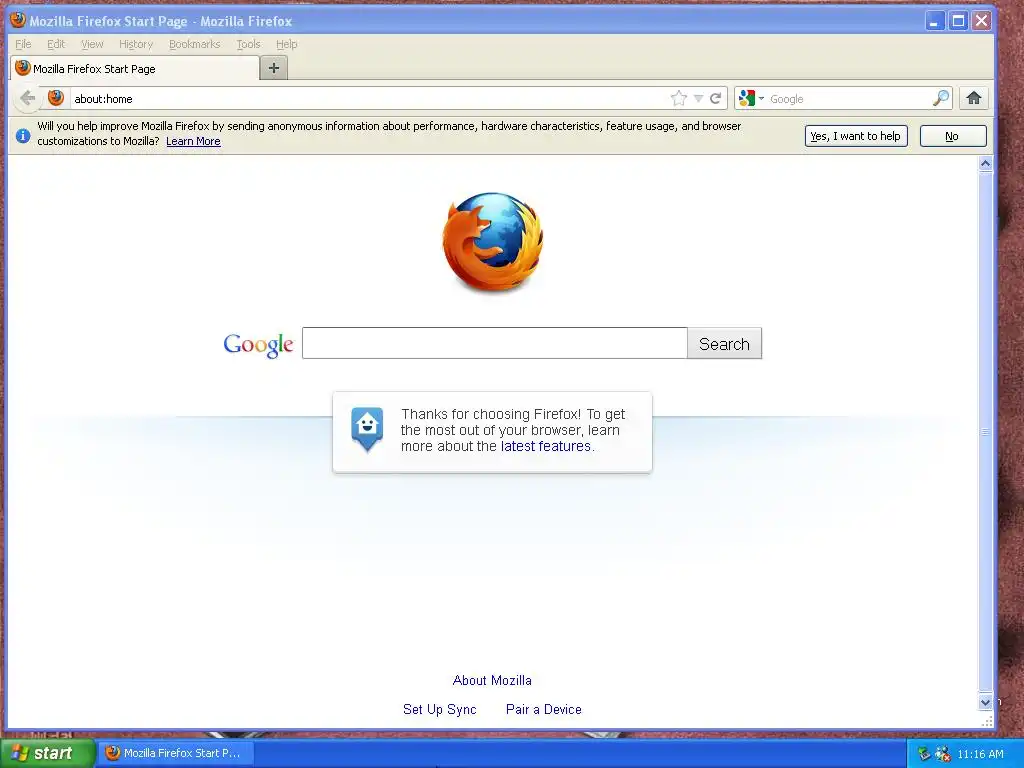The image size is (1024, 768).
Task: Reload the page using the refresh icon
Action: coord(716,99)
